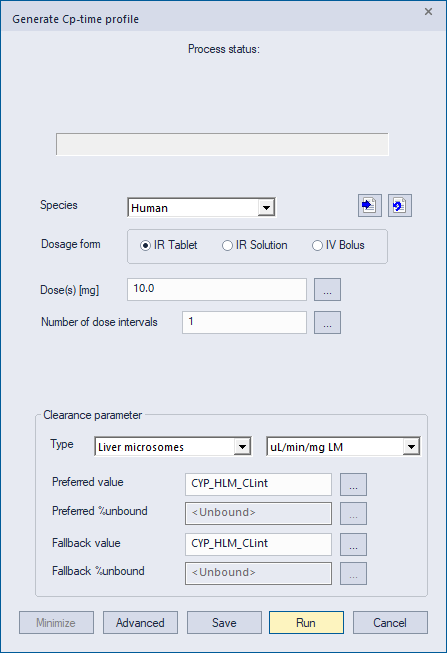Click the reset settings icon with curved arrow
447x653 pixels.
coord(400,206)
